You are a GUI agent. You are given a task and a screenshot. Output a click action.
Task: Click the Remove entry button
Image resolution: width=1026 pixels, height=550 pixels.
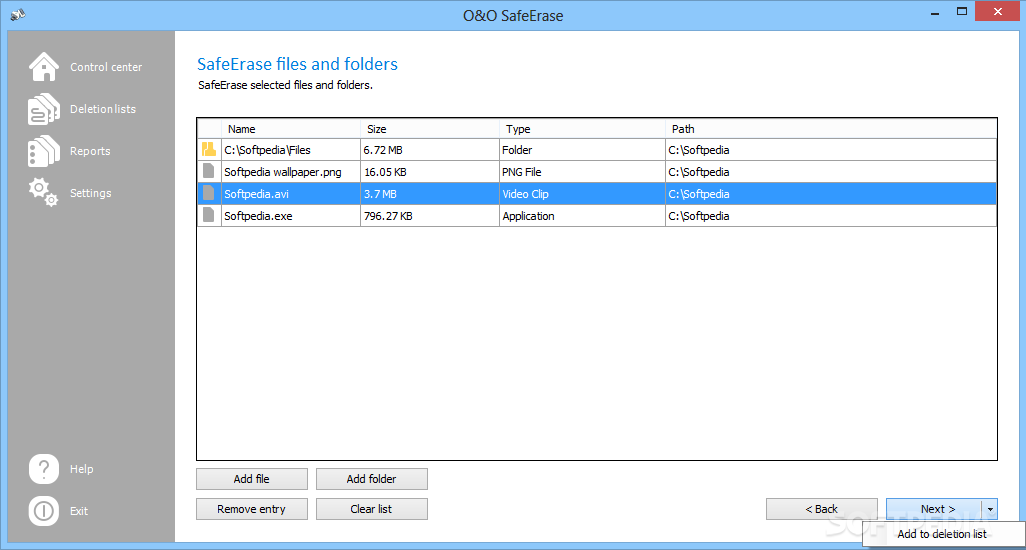[x=252, y=509]
